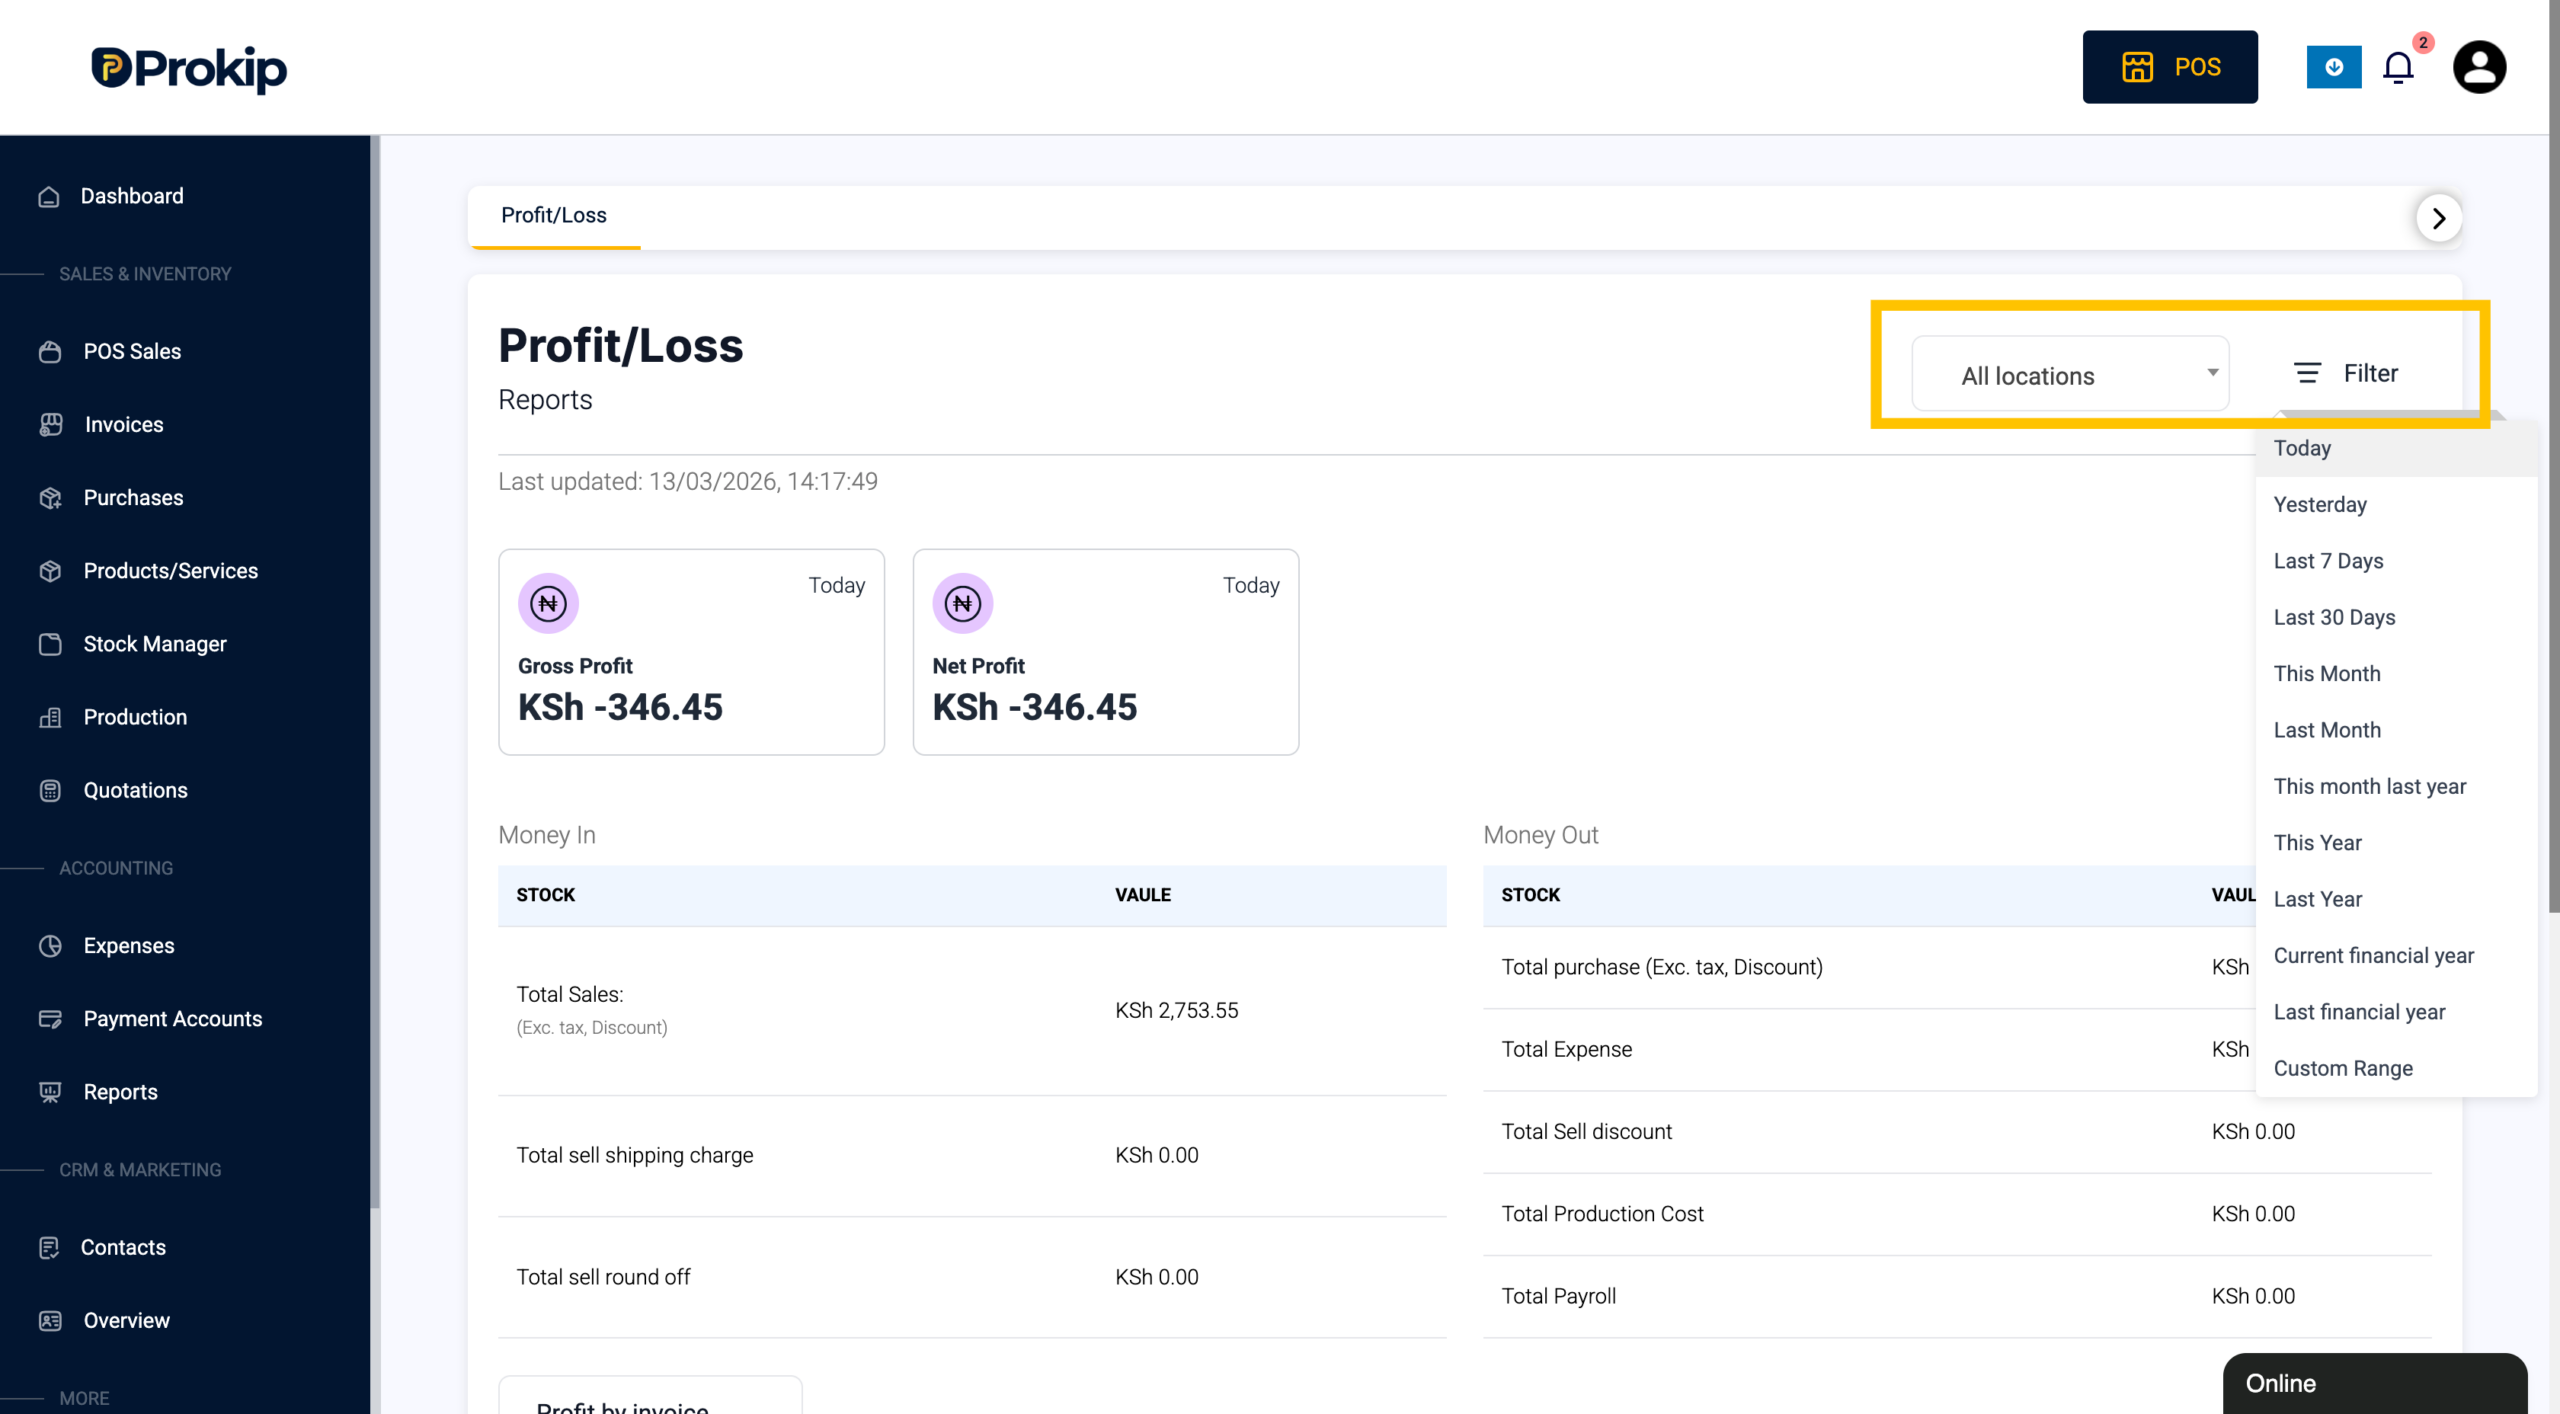Click the POS storefront icon
This screenshot has height=1414, width=2560.
click(2138, 67)
